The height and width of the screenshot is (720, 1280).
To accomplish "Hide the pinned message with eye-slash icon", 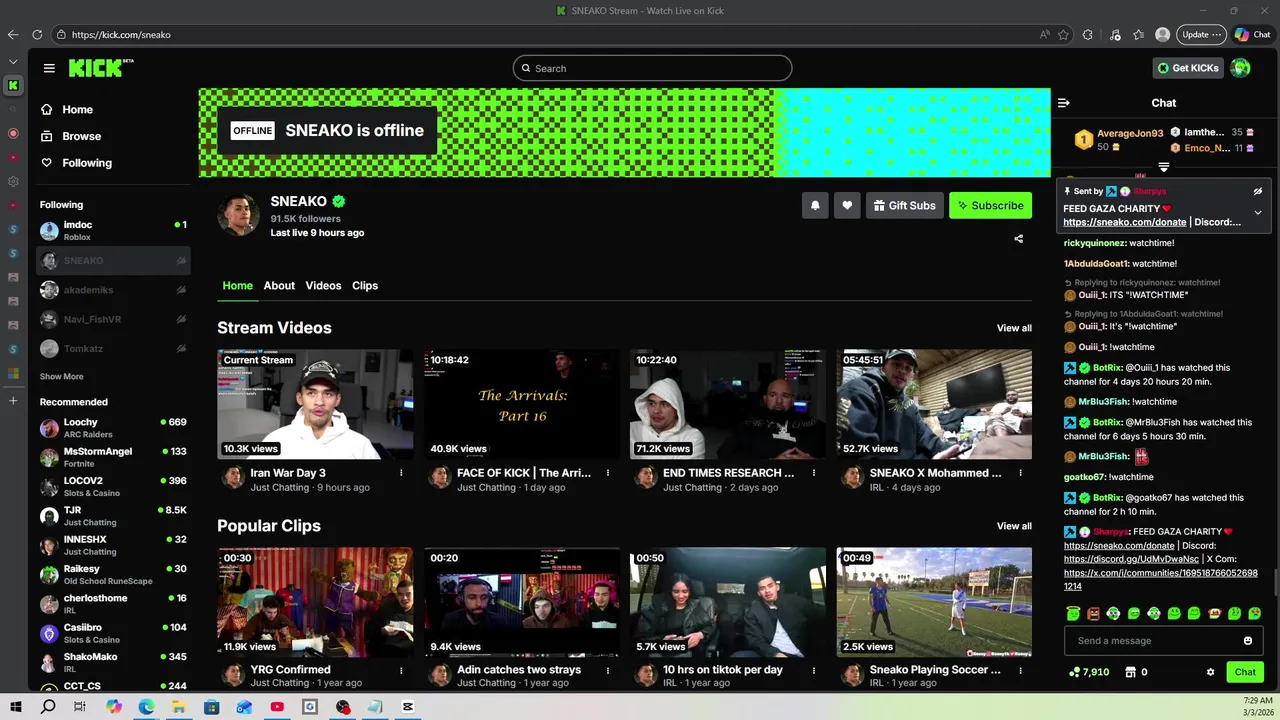I will (1258, 191).
